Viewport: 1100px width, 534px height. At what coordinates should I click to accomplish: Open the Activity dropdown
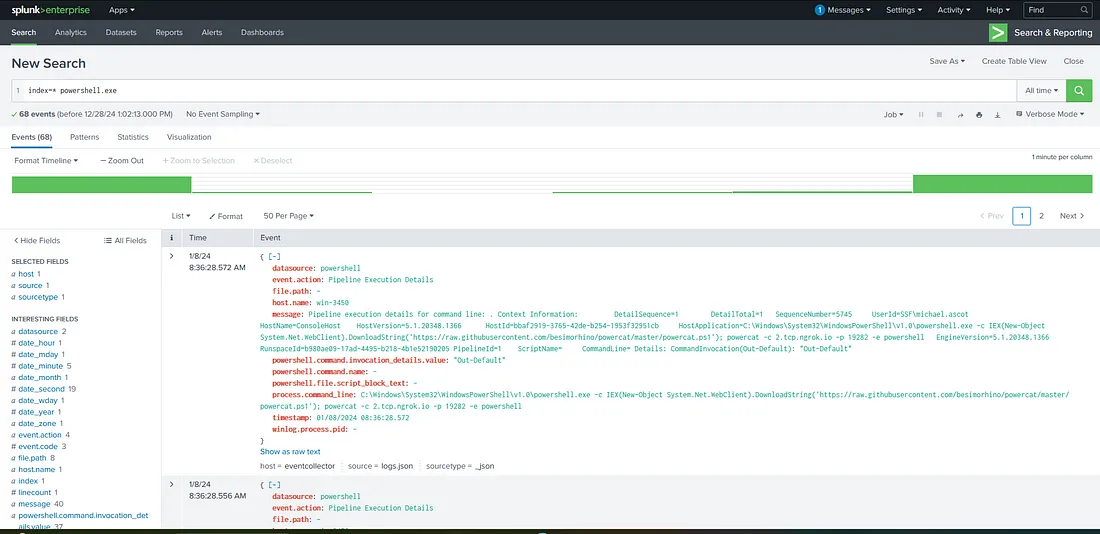pos(954,10)
